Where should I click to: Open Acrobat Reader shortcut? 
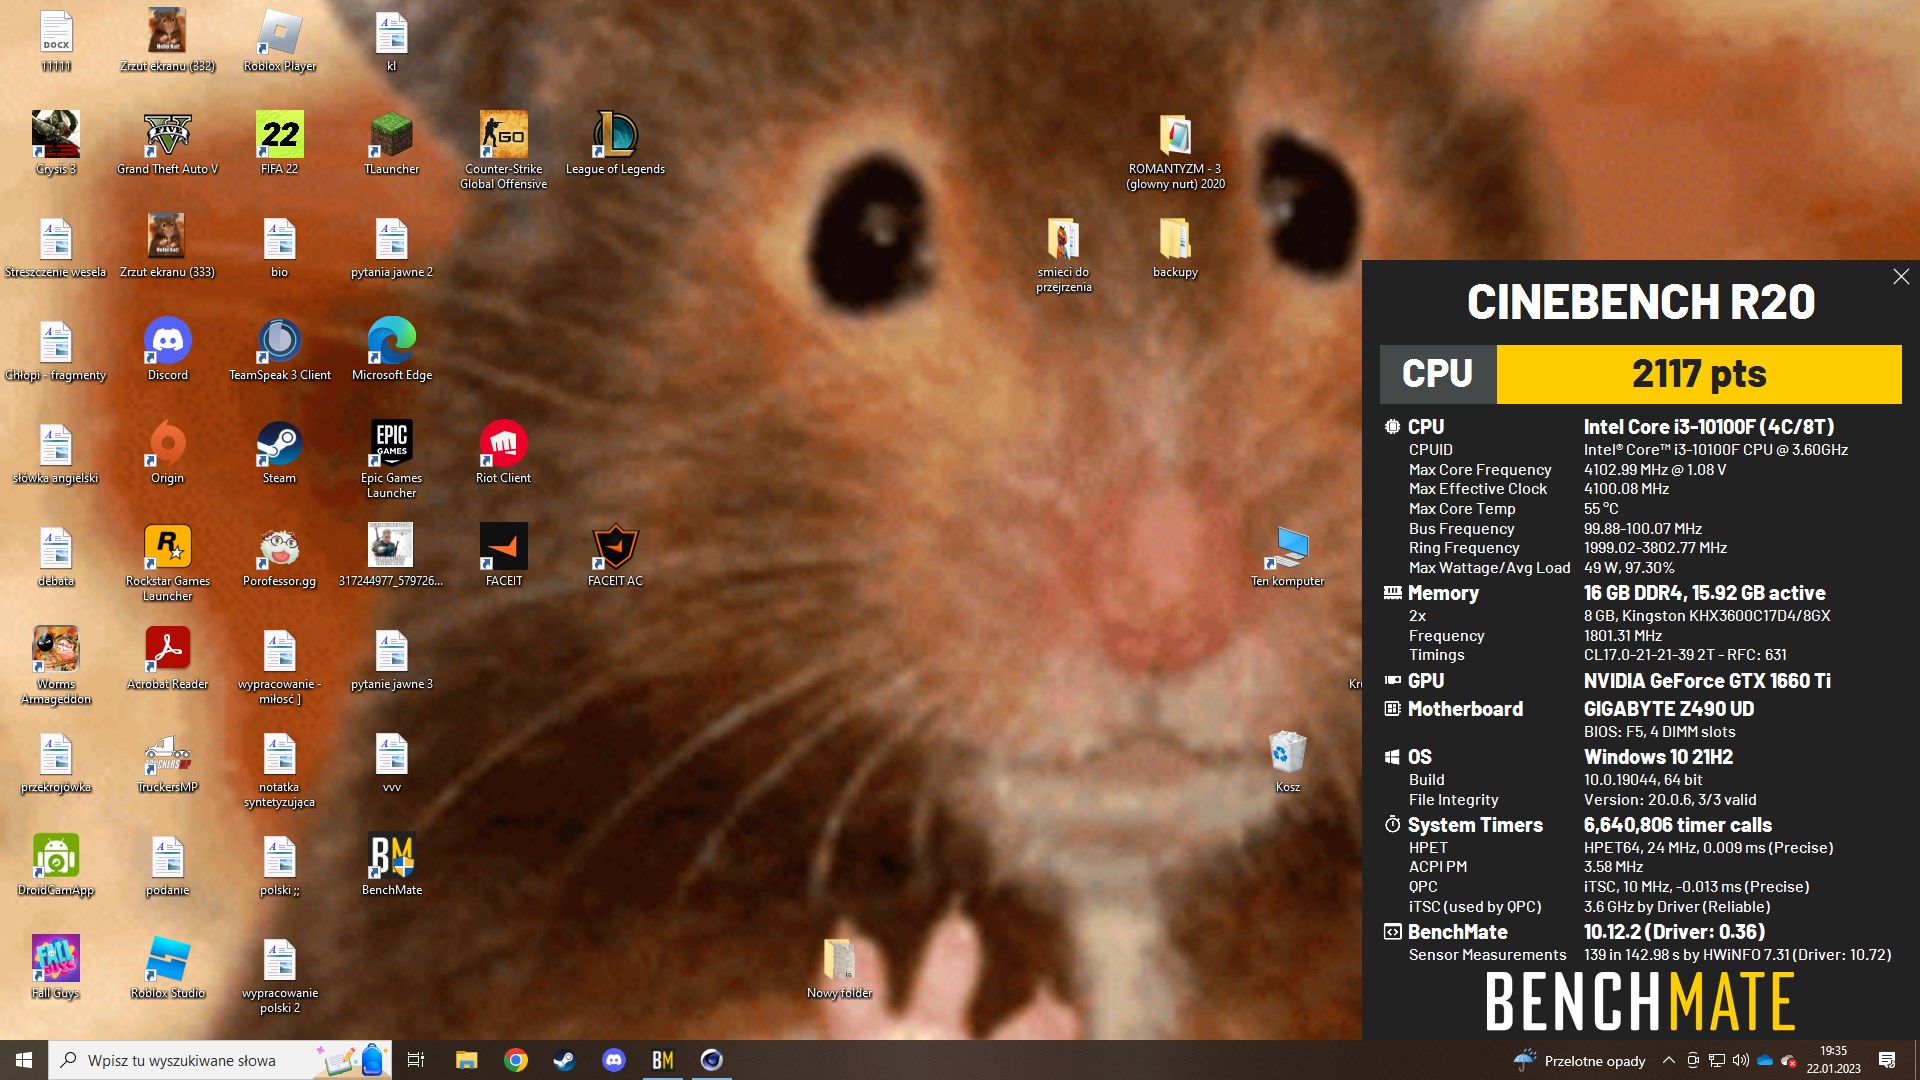[167, 659]
